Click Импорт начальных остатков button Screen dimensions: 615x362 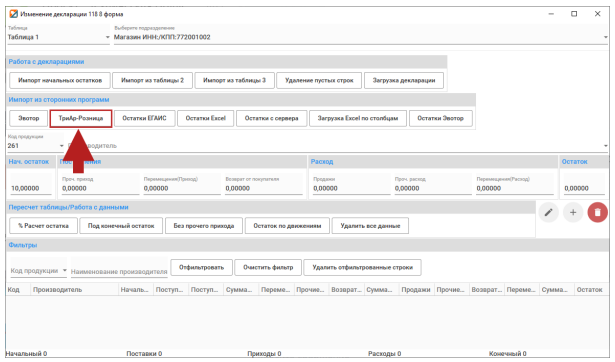point(60,80)
